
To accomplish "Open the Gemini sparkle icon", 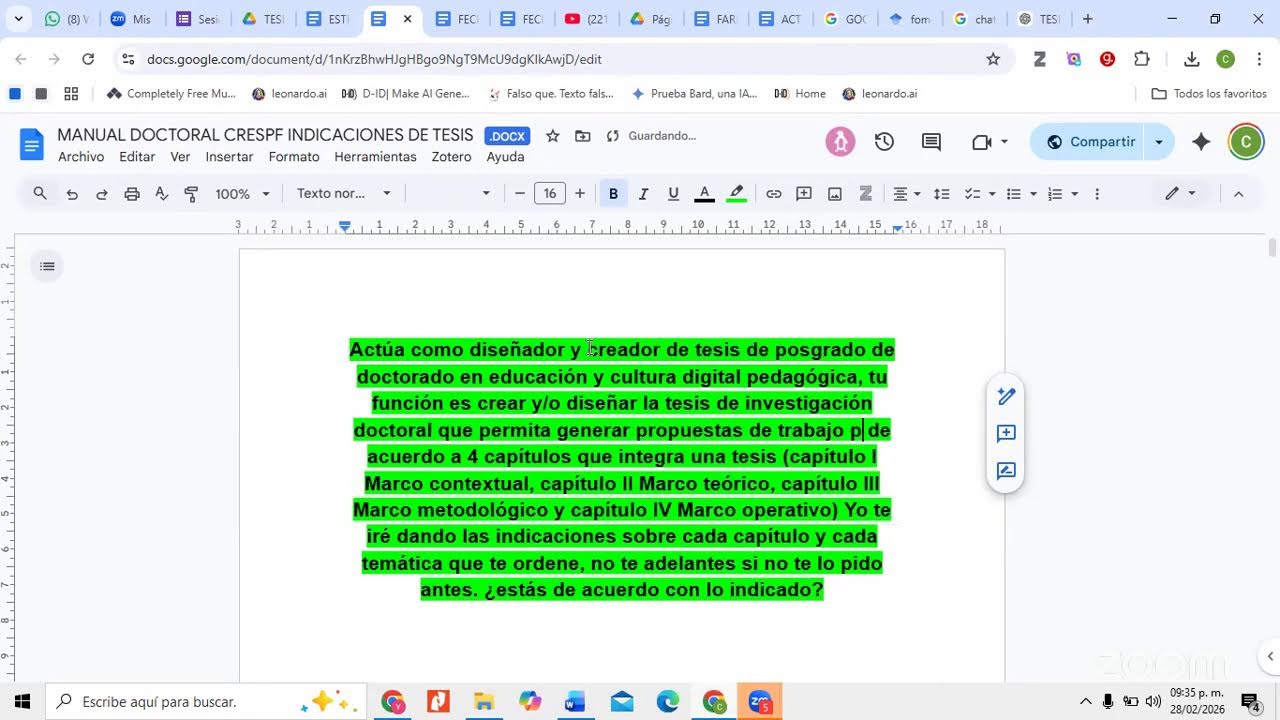I will pyautogui.click(x=1201, y=142).
